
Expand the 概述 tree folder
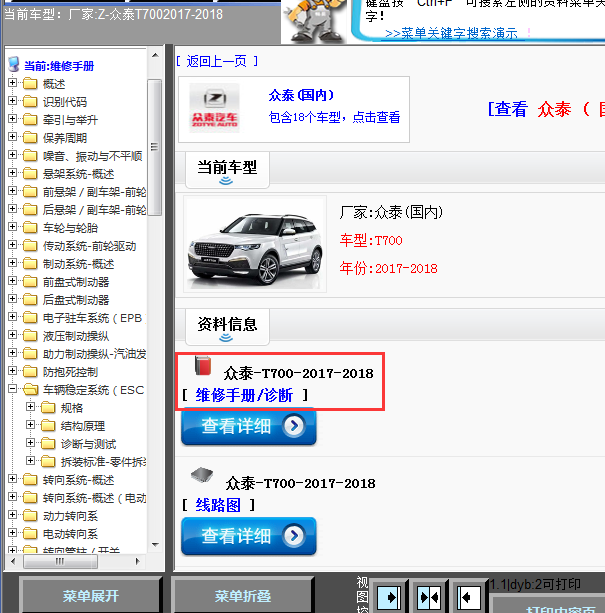(12, 83)
